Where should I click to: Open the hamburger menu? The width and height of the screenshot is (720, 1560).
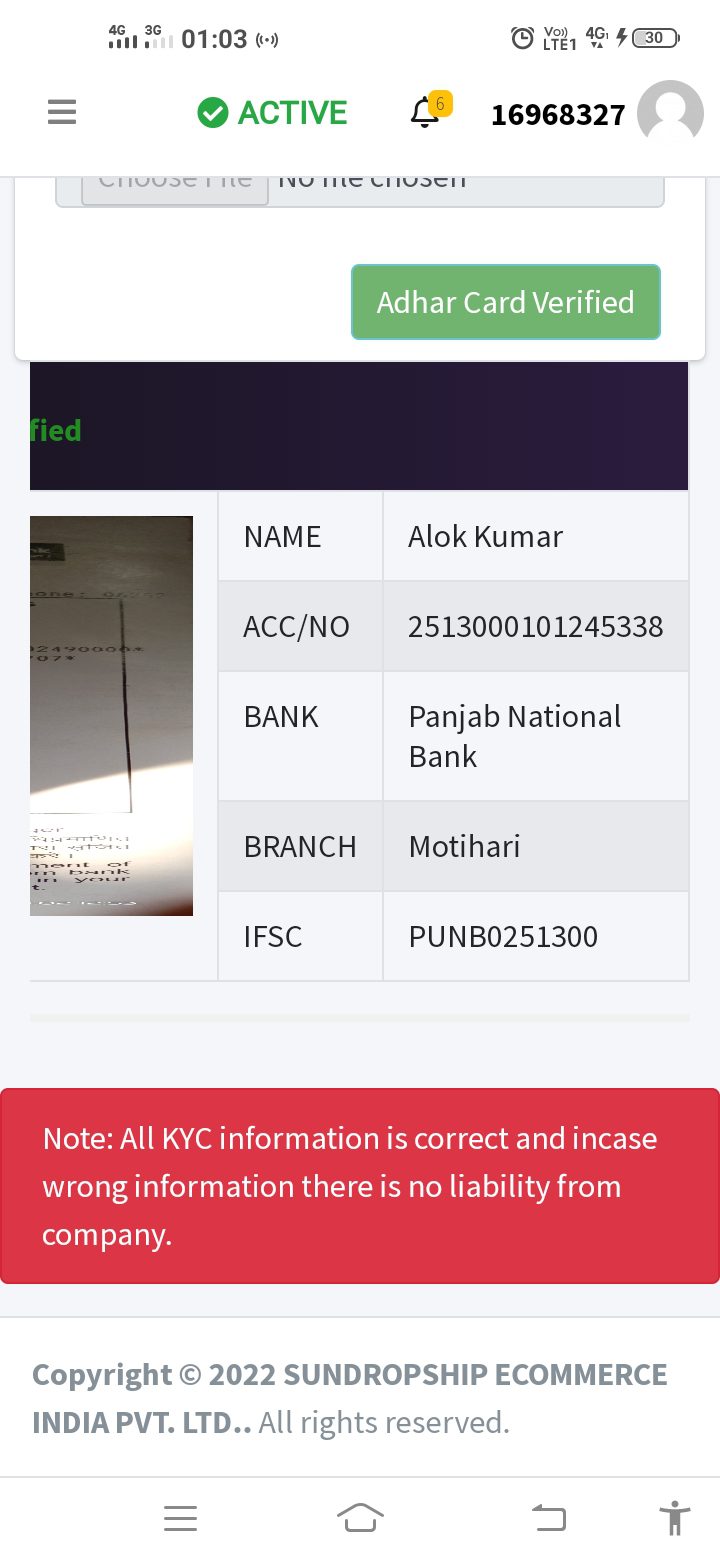coord(62,113)
